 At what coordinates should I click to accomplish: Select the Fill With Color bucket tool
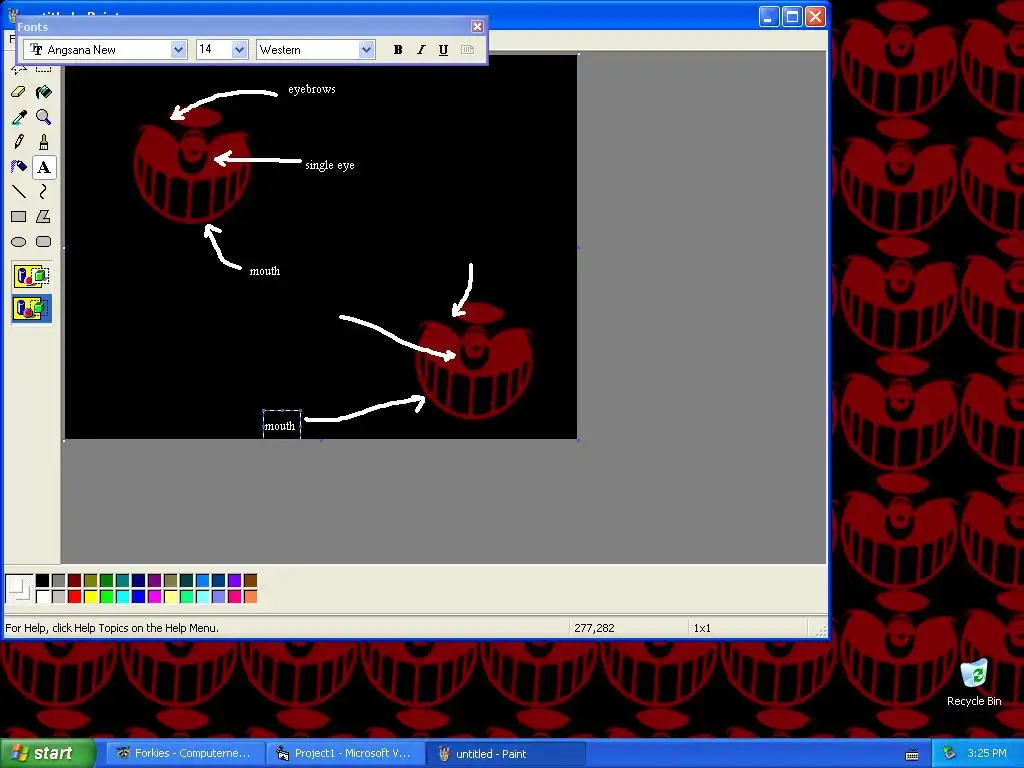click(44, 92)
